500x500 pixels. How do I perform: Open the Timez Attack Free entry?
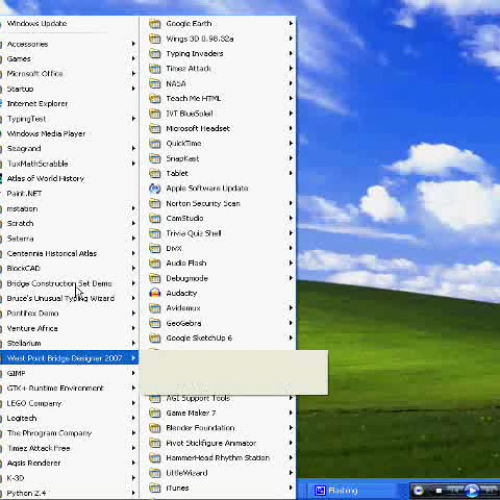point(69,448)
